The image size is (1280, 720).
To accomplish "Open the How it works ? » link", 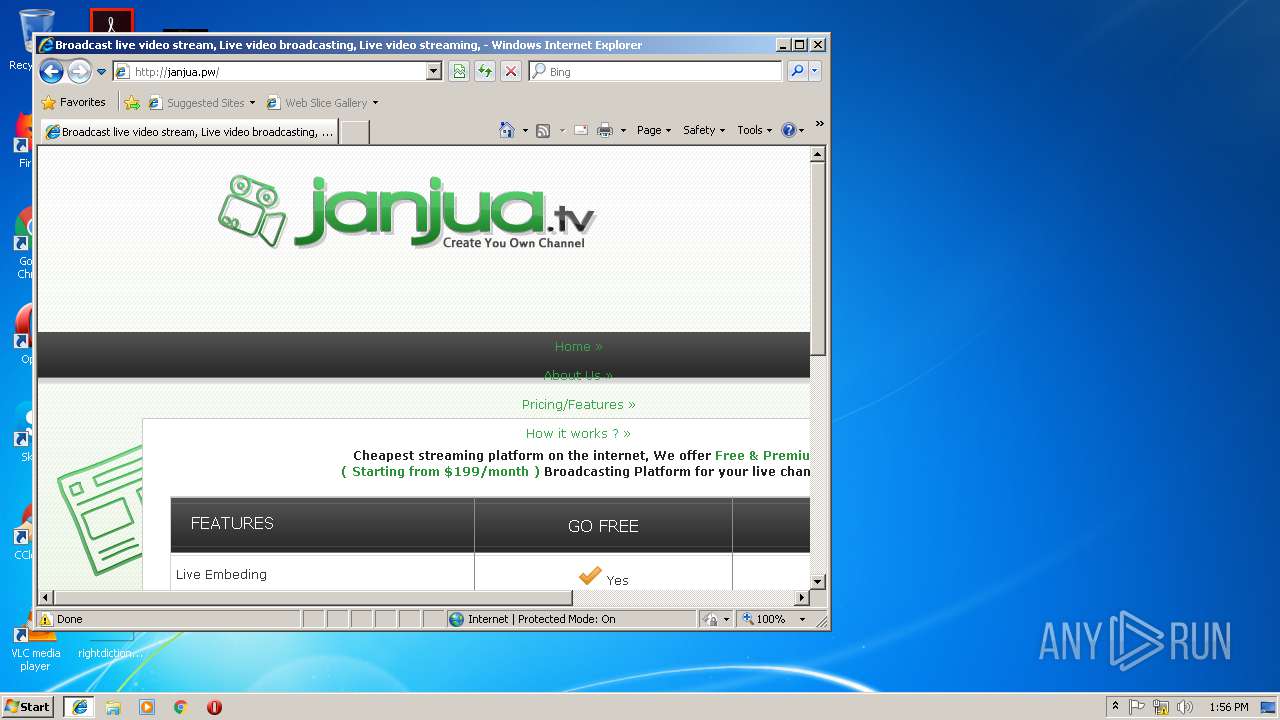I will [578, 434].
